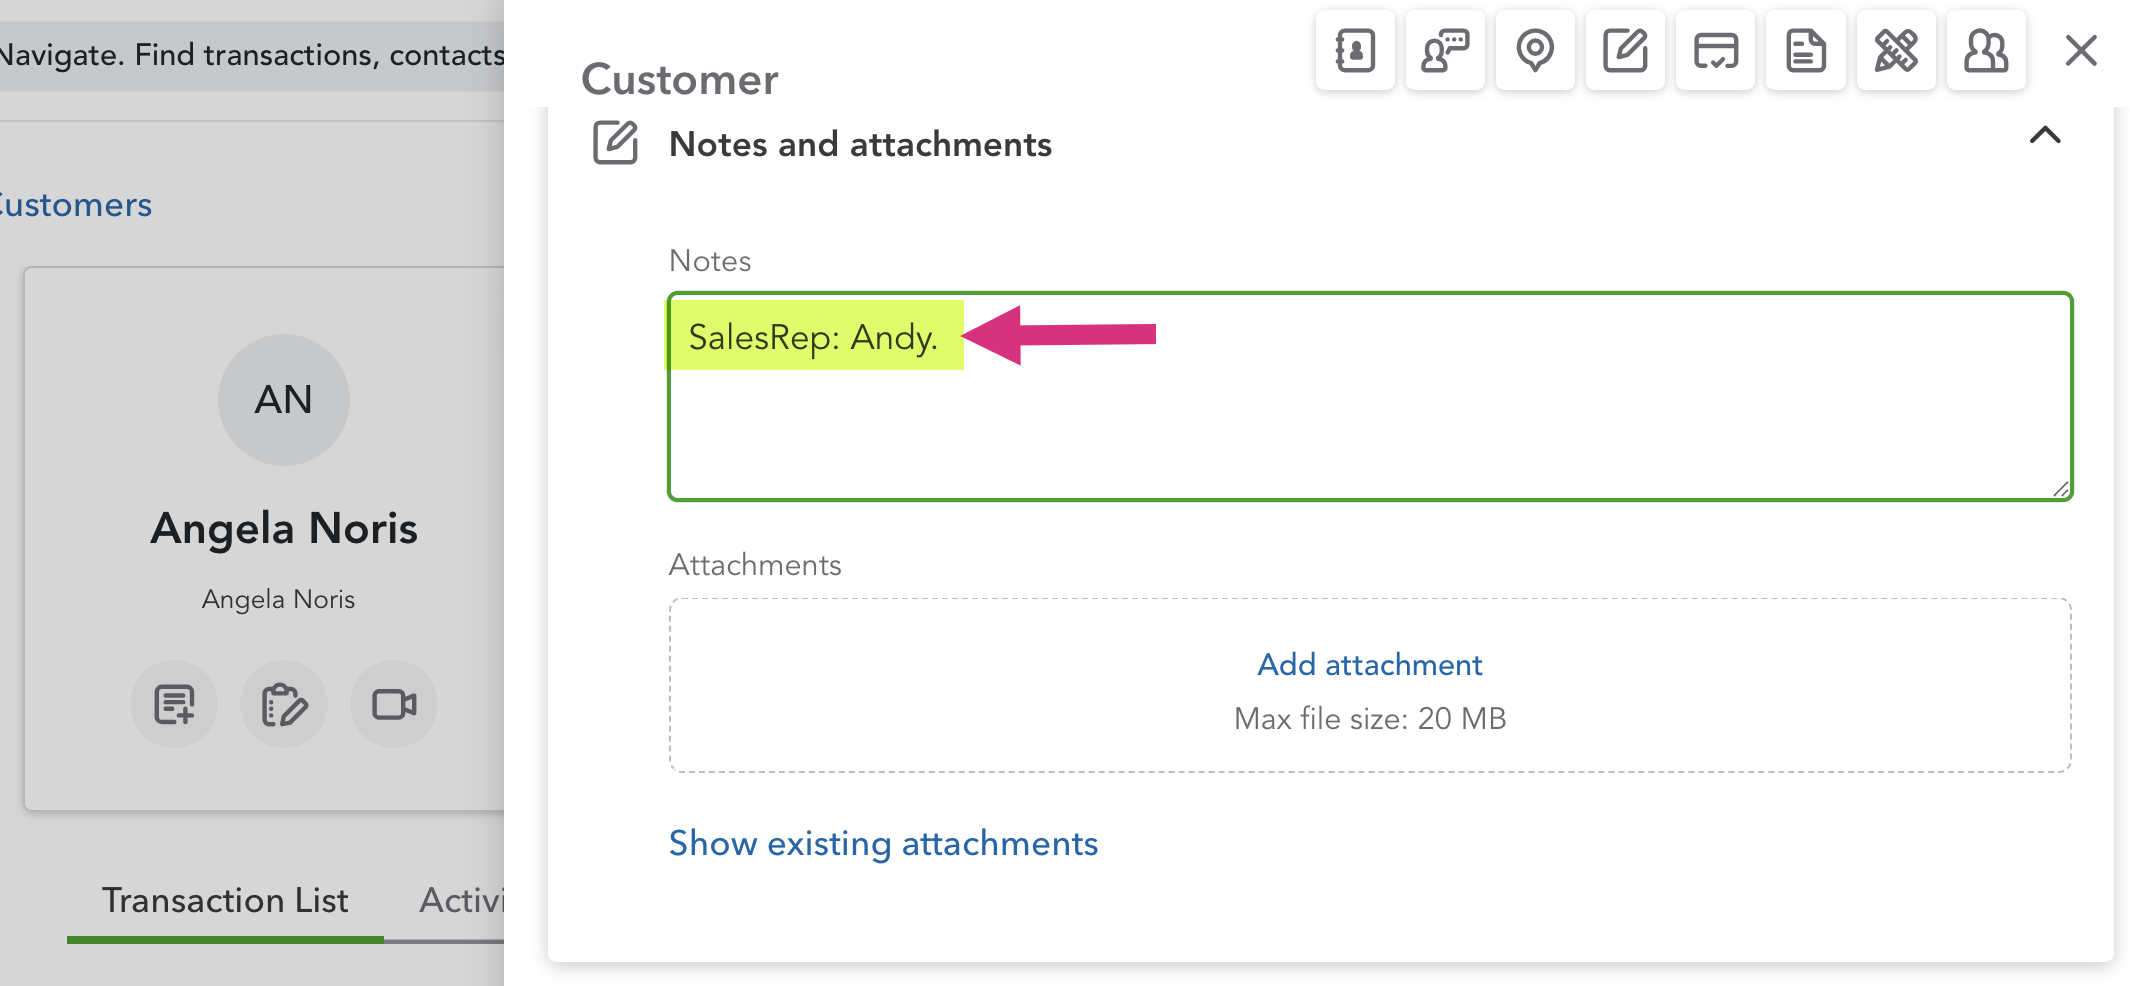This screenshot has height=986, width=2130.
Task: Close the Customer panel
Action: pos(2081,50)
